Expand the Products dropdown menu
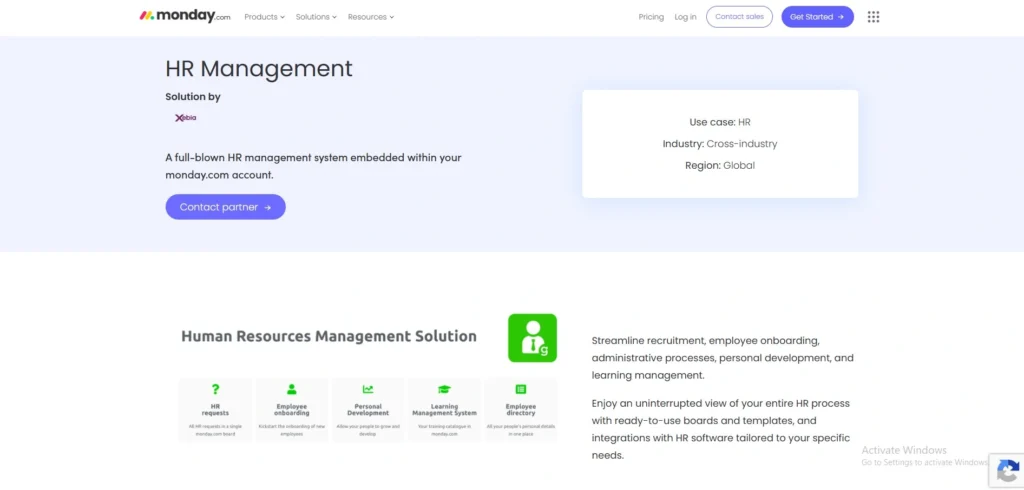This screenshot has height=490, width=1024. (264, 17)
